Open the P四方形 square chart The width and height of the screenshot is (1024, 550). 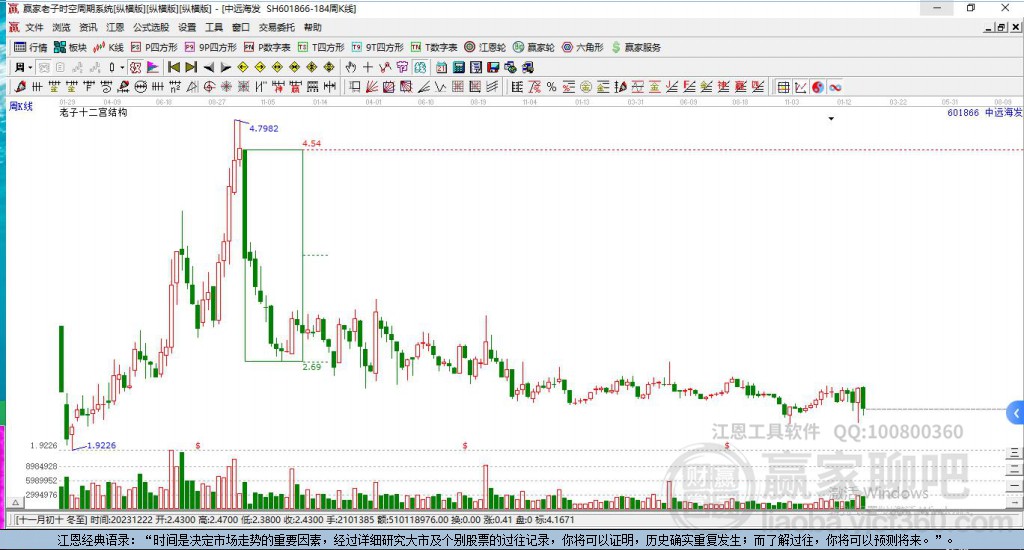pos(154,47)
